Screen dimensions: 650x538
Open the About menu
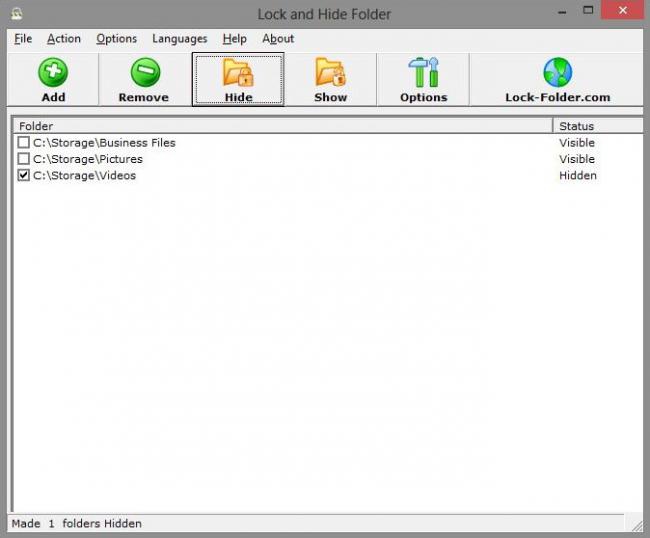click(278, 39)
